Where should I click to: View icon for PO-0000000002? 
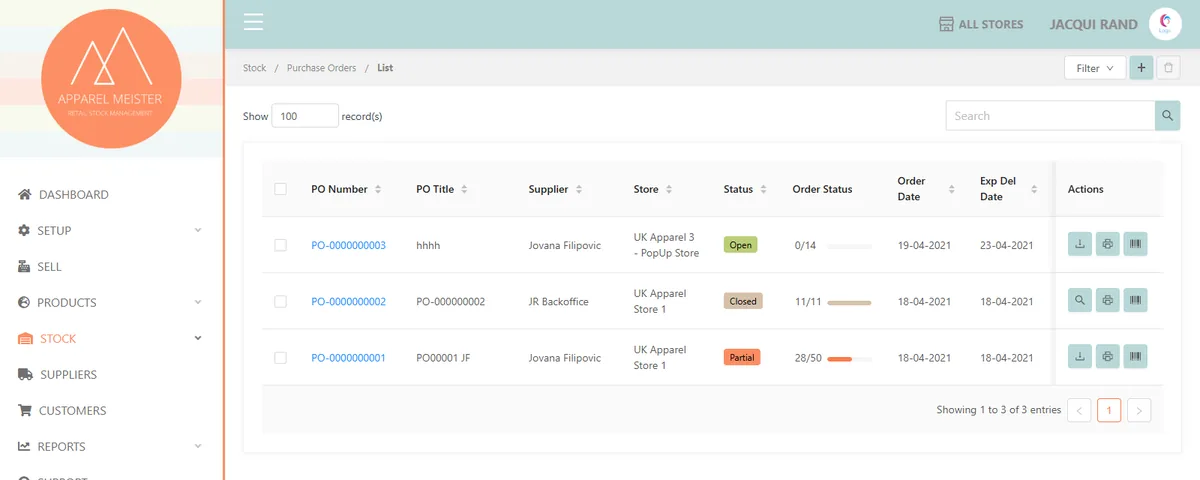click(1080, 301)
